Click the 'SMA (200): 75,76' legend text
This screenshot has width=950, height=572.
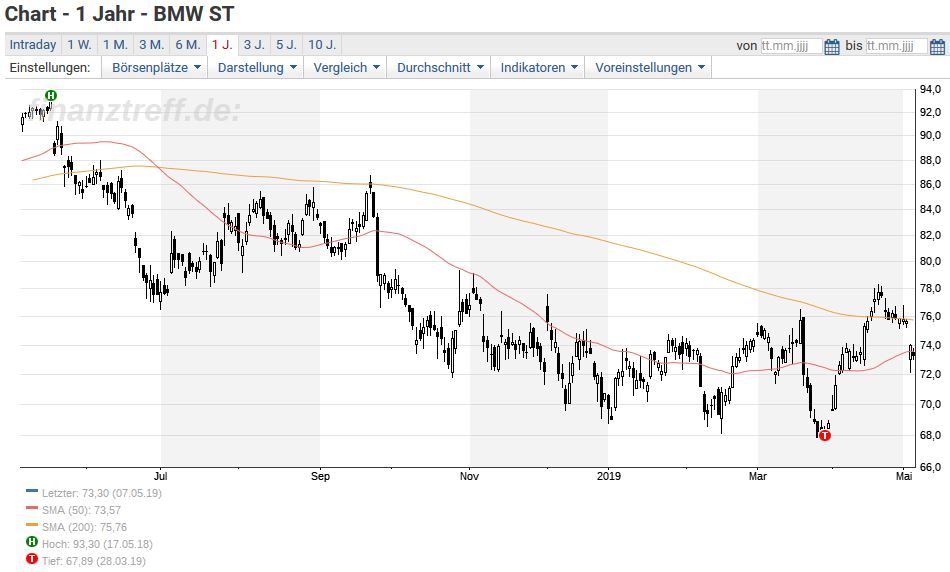click(x=84, y=527)
